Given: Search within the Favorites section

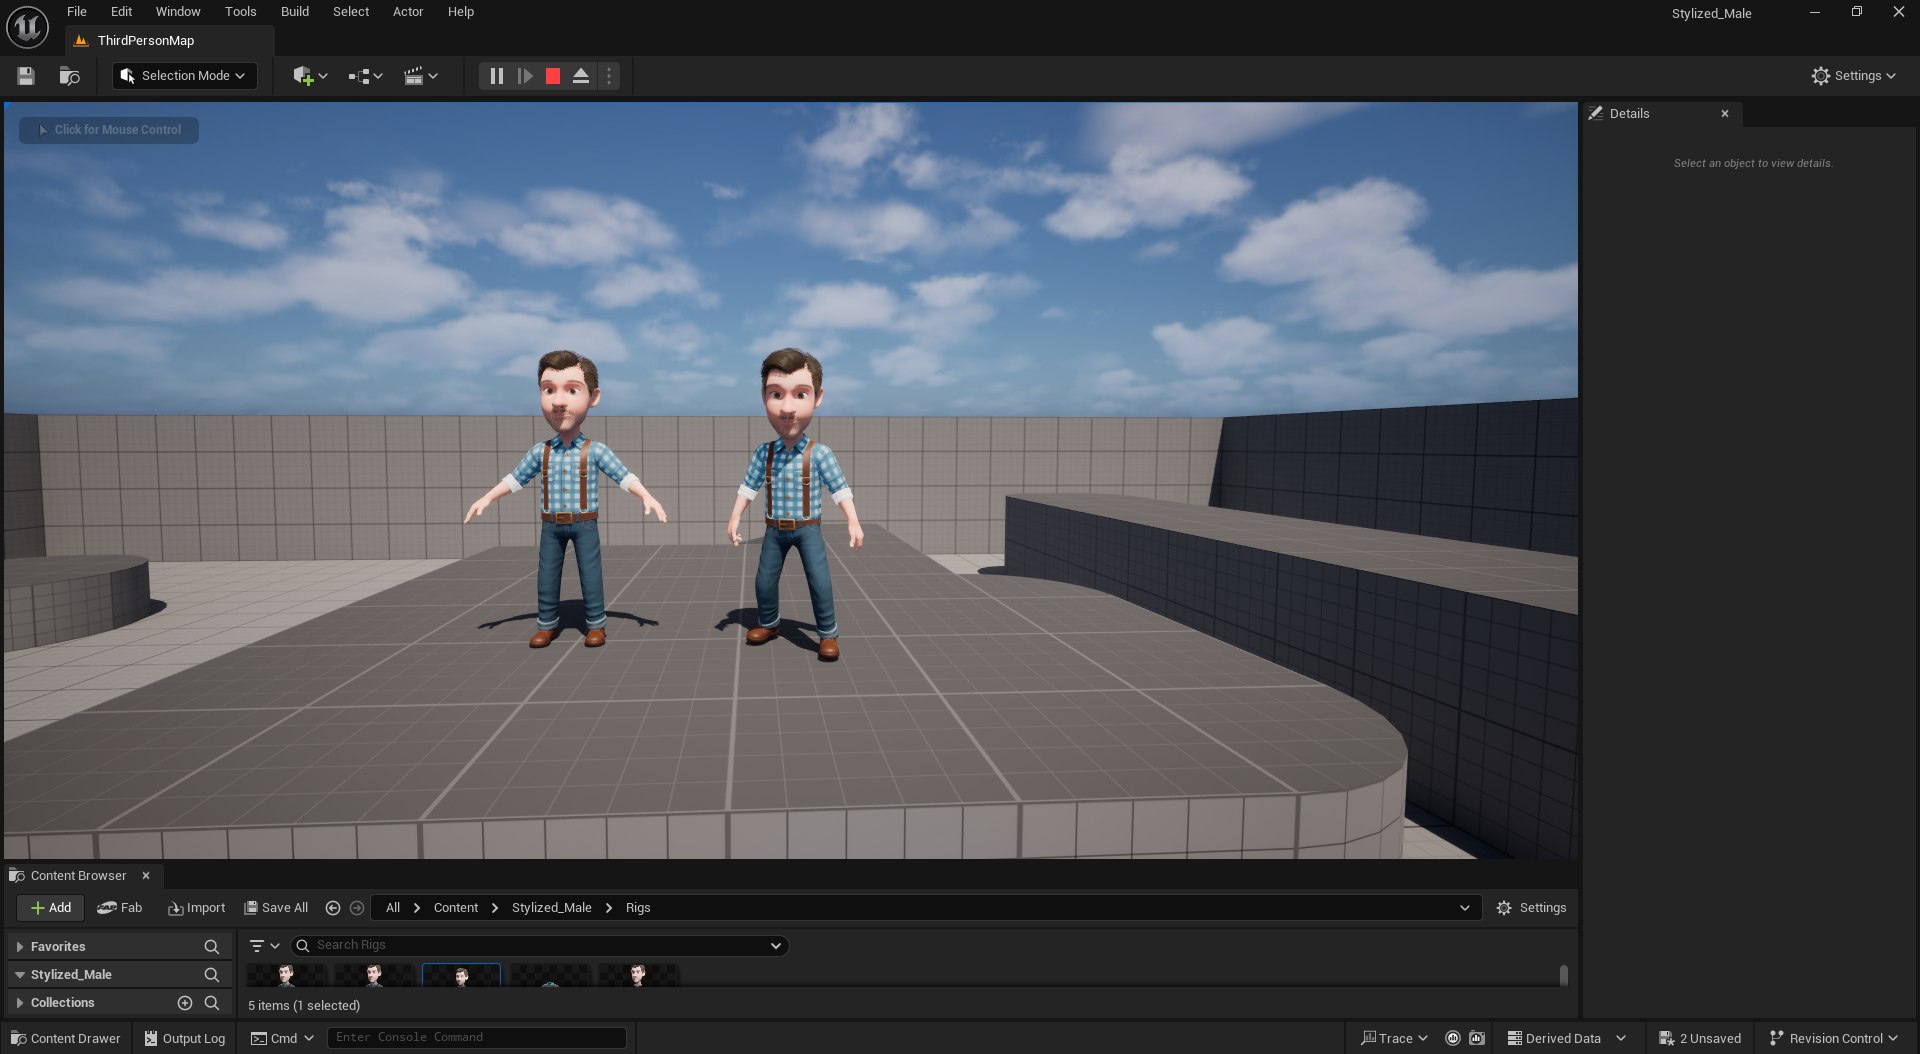Looking at the screenshot, I should click(211, 947).
